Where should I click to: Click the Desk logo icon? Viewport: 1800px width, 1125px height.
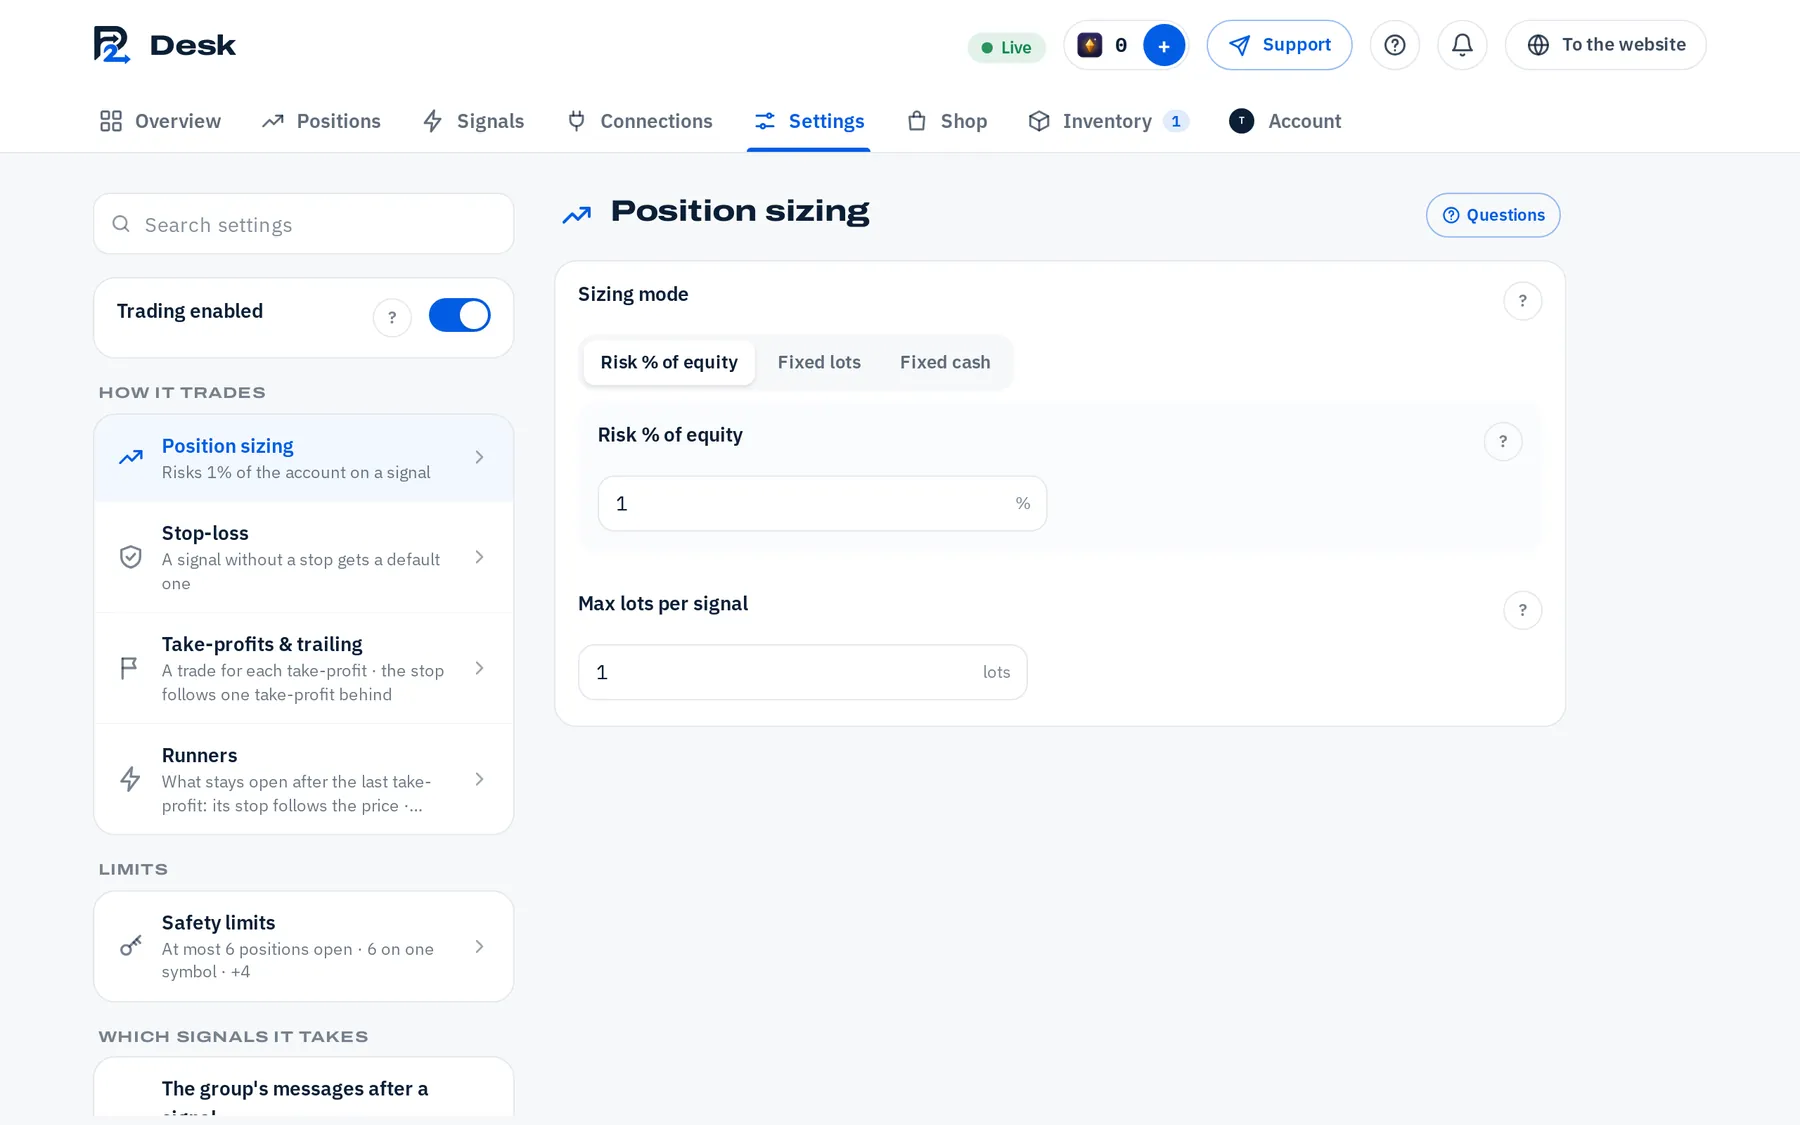tap(112, 45)
